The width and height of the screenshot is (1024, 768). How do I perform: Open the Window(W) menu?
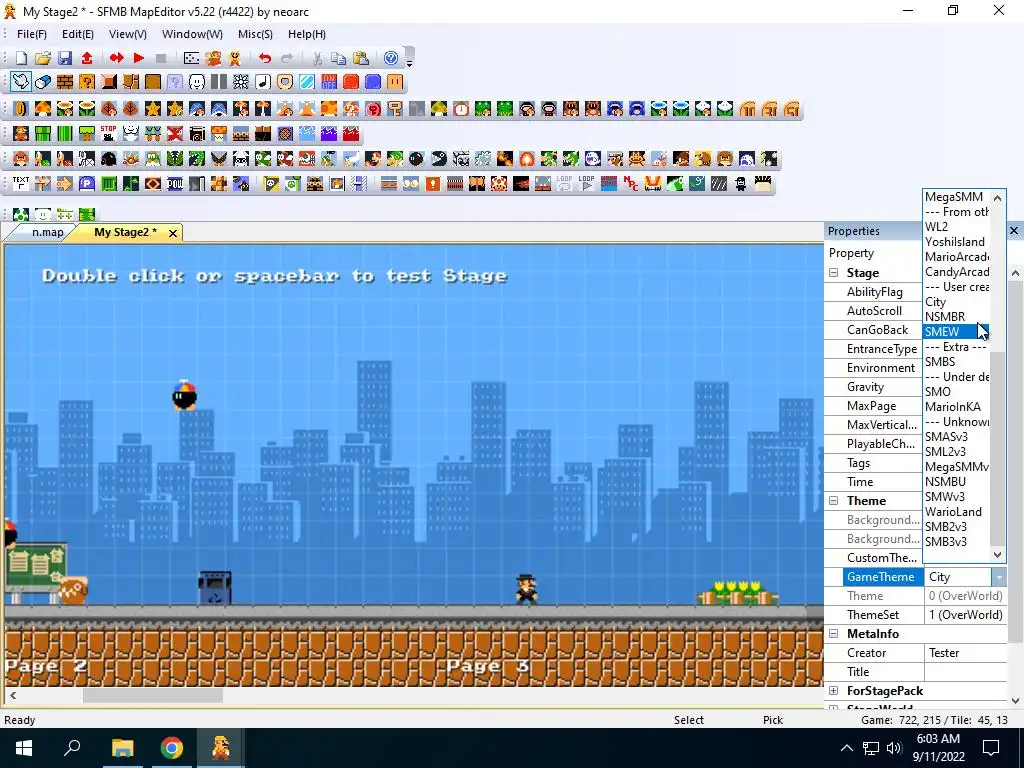coord(192,34)
